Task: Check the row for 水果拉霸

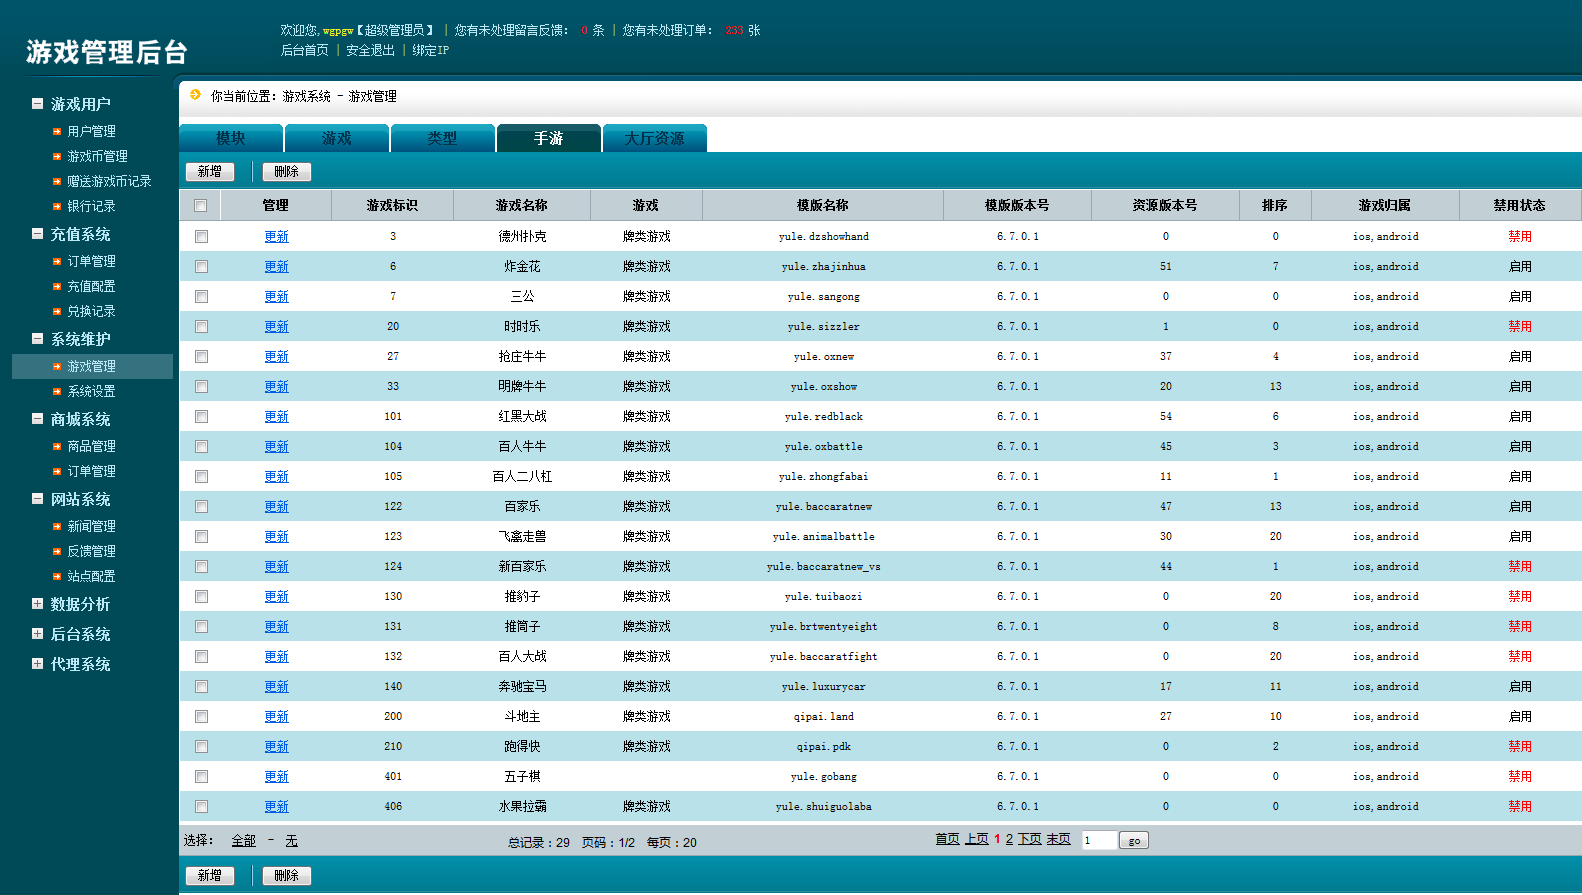Action: pos(201,807)
